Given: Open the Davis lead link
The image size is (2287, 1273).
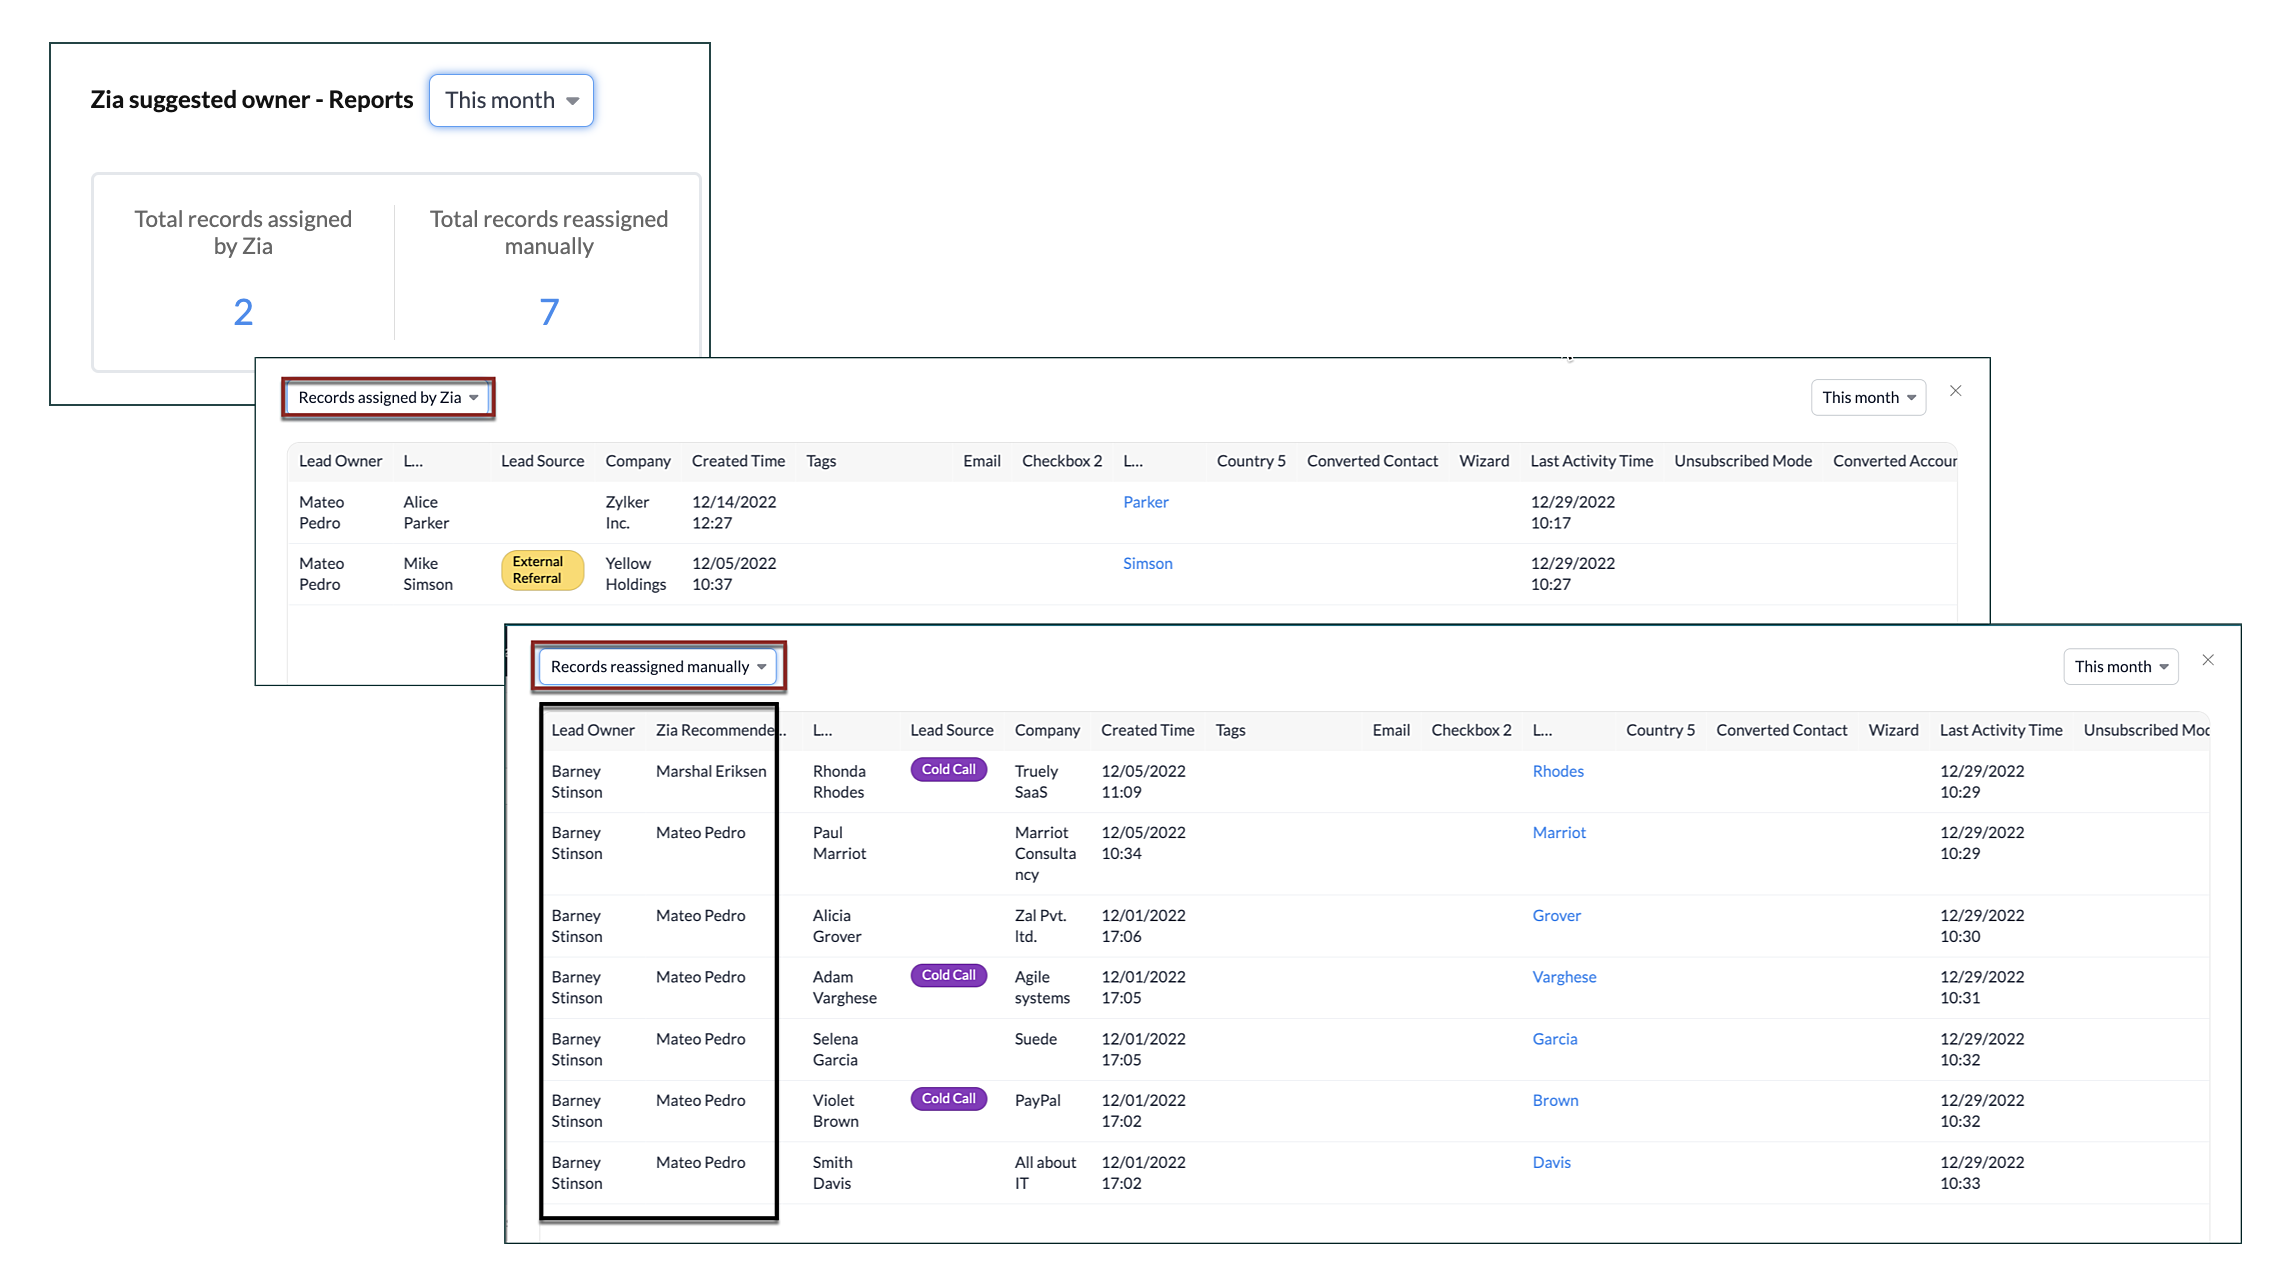Looking at the screenshot, I should (x=1551, y=1162).
